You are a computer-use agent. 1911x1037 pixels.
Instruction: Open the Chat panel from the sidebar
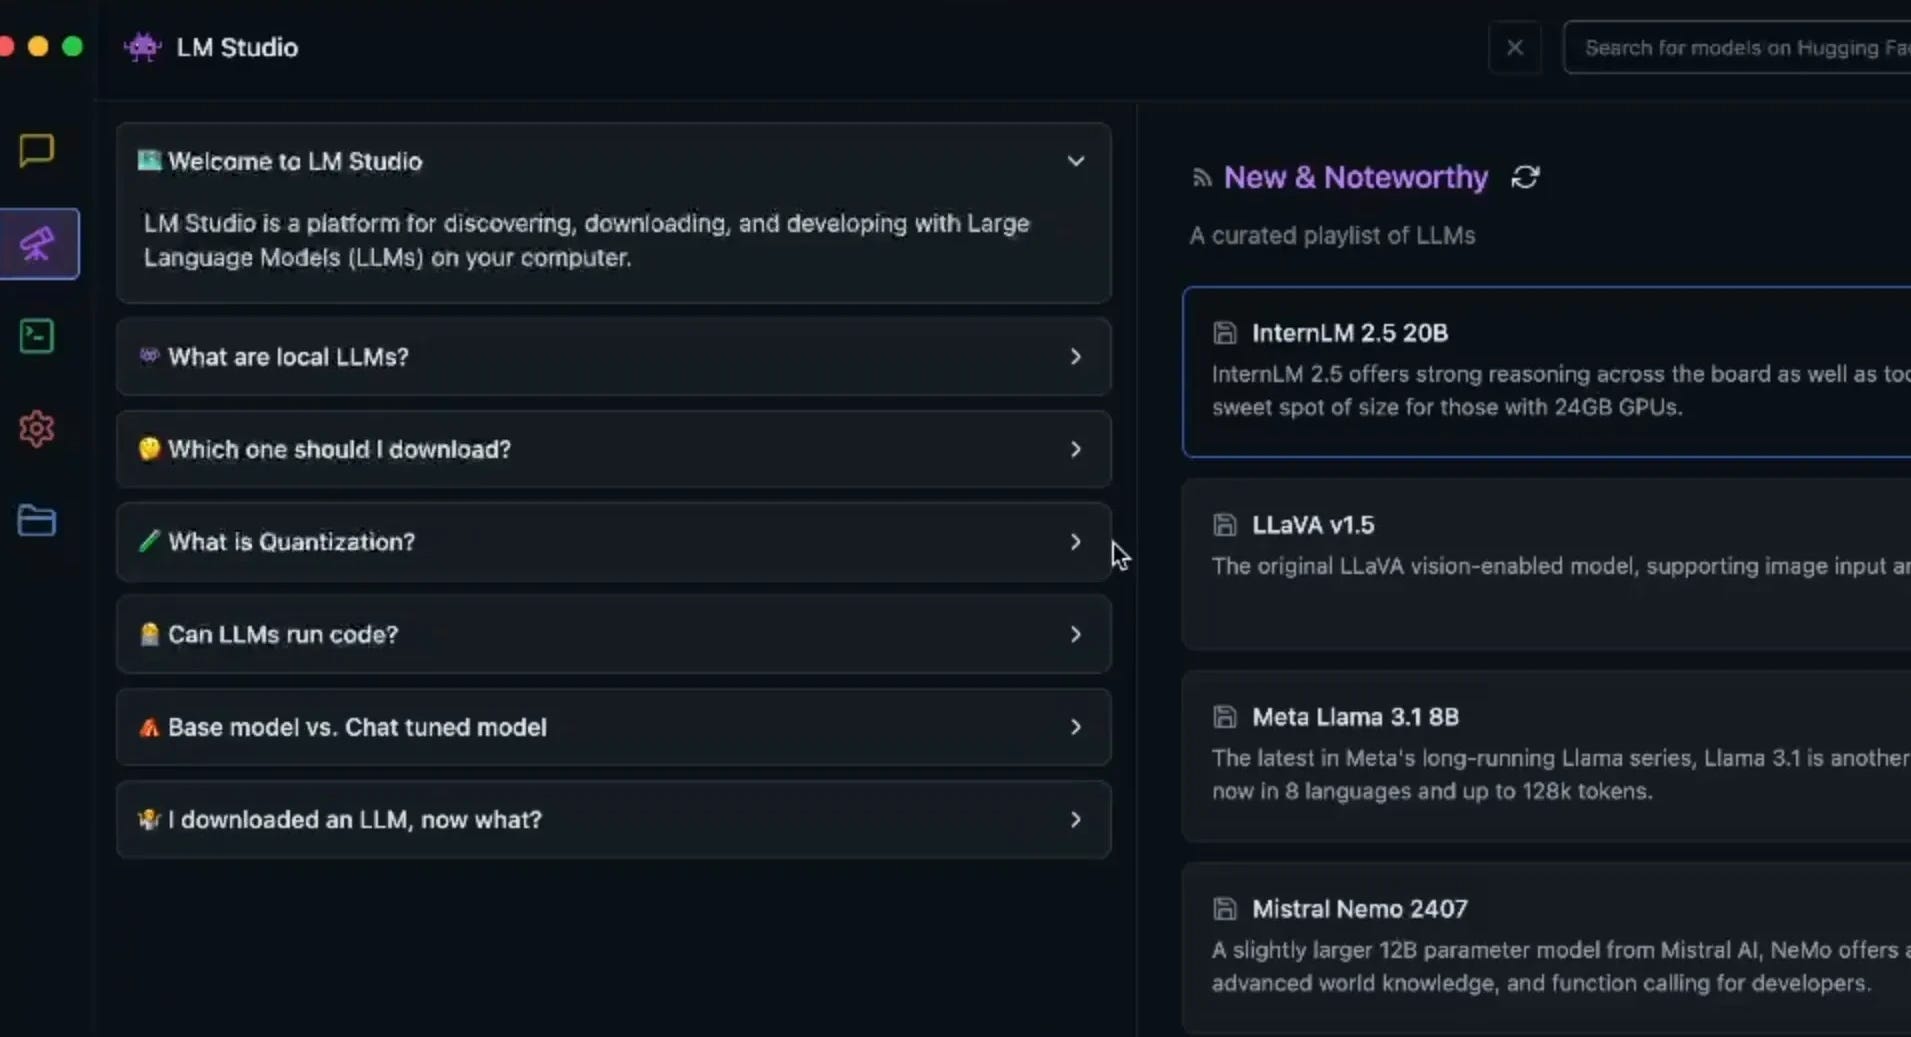click(x=36, y=151)
